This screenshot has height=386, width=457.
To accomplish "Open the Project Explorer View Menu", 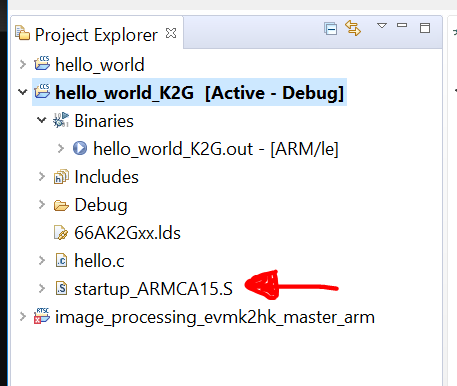I will click(x=382, y=25).
